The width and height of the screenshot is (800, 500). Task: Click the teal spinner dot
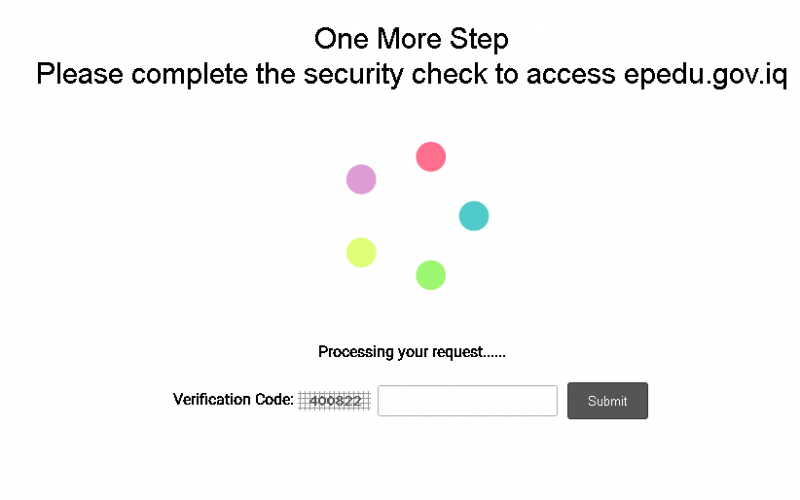[x=474, y=216]
